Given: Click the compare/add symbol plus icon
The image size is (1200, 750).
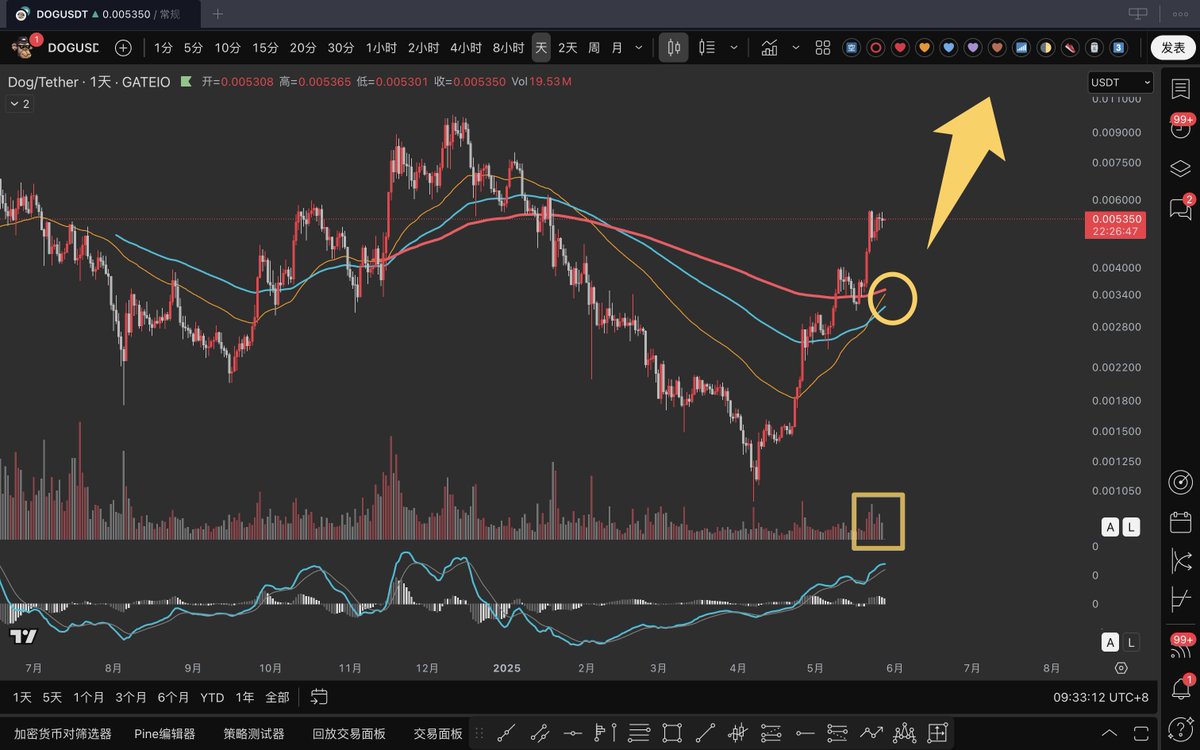Looking at the screenshot, I should click(123, 47).
